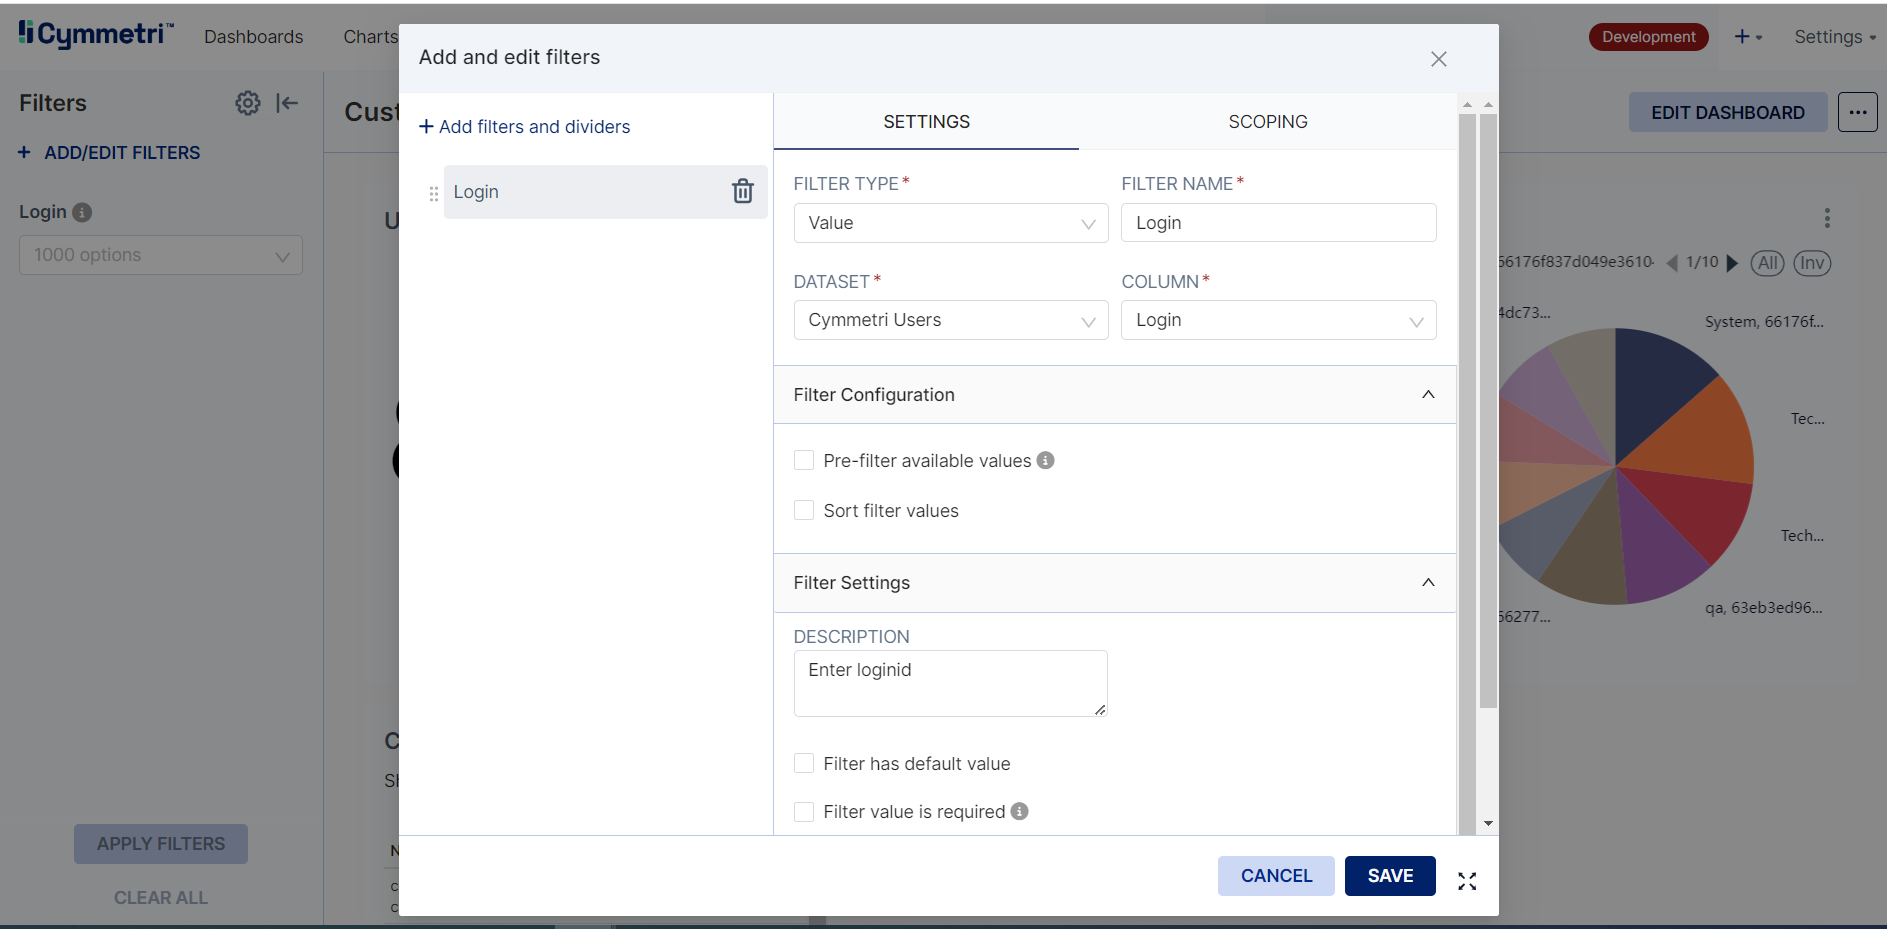Click the Save button
This screenshot has width=1887, height=929.
click(x=1389, y=876)
